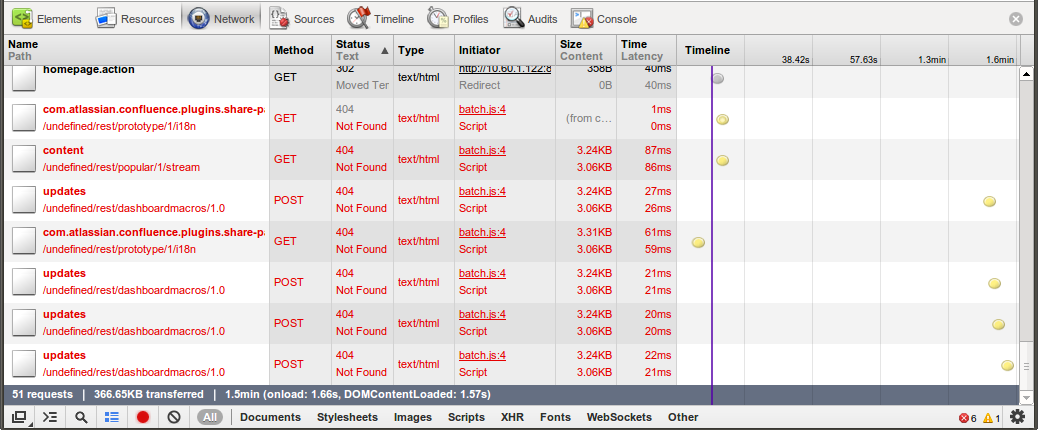
Task: Click the vertical scrollbar thumb
Action: coord(1027,366)
